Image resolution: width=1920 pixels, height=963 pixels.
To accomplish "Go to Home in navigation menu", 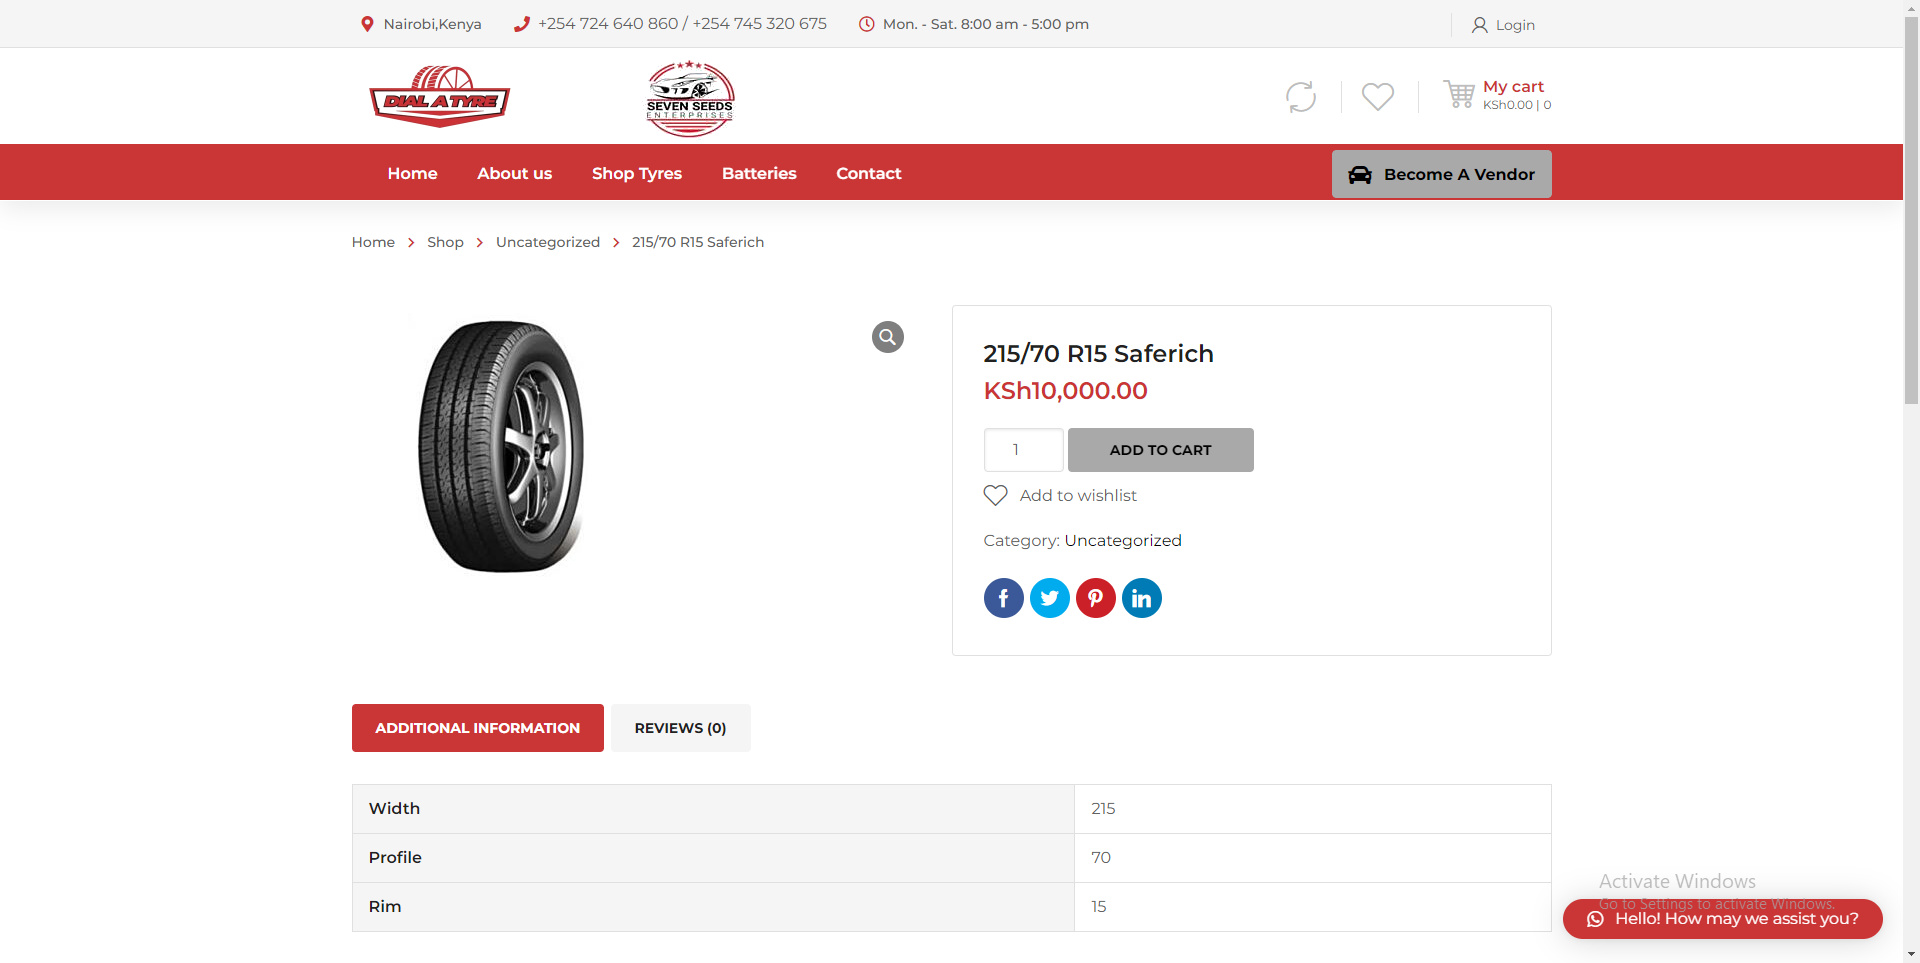I will pos(413,173).
